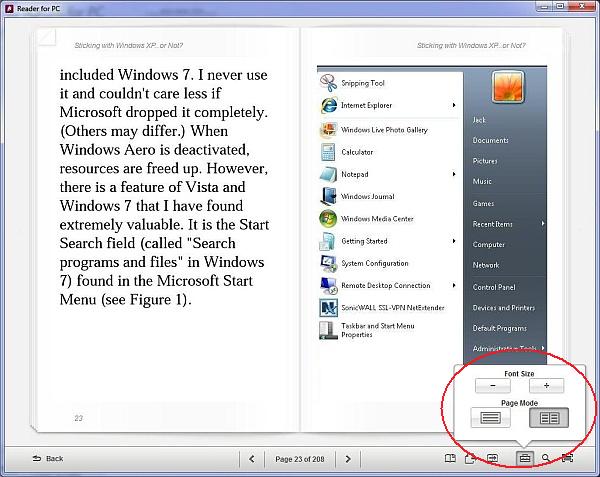This screenshot has width=600, height=477.
Task: Click Network in the figure's right pane
Action: [486, 265]
